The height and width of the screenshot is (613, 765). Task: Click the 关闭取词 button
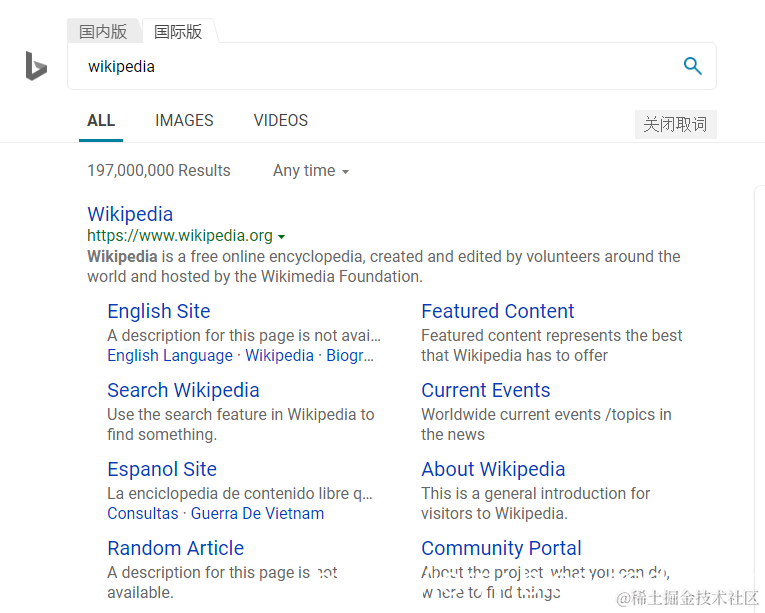click(x=675, y=124)
